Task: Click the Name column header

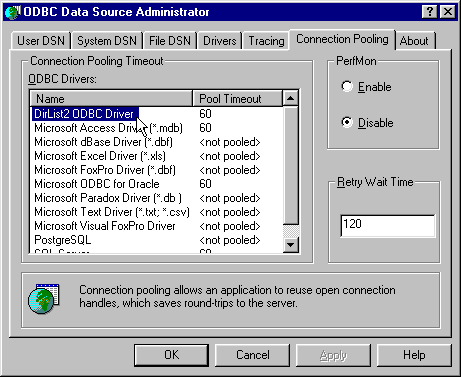Action: coord(111,98)
